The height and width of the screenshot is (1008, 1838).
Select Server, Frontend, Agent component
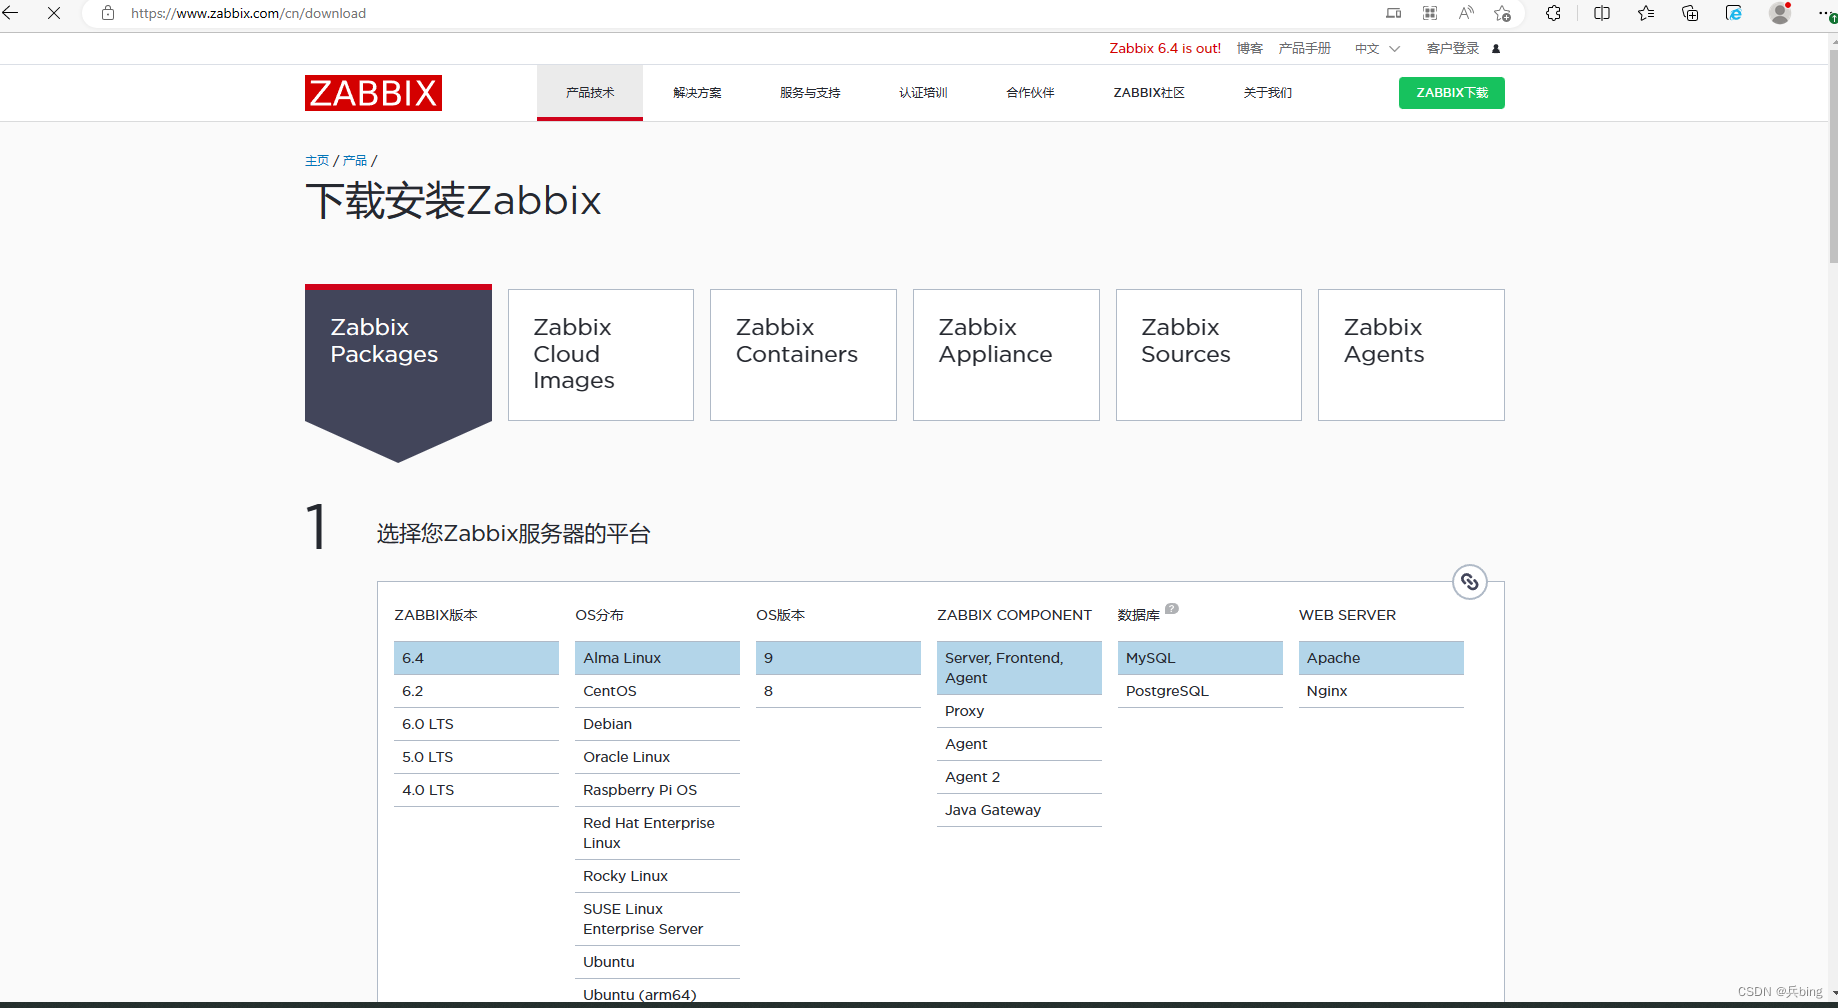pos(1019,668)
